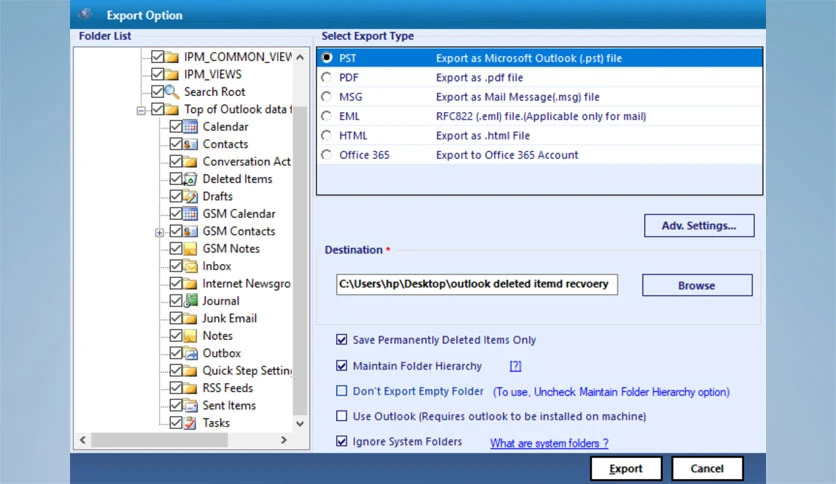
Task: Click the Search Root magnifier icon
Action: click(x=172, y=92)
